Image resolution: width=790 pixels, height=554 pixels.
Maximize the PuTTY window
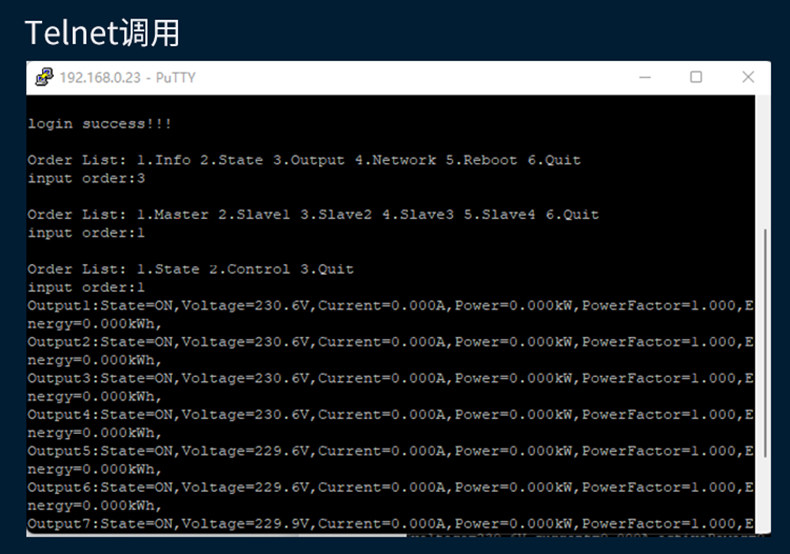pyautogui.click(x=696, y=77)
